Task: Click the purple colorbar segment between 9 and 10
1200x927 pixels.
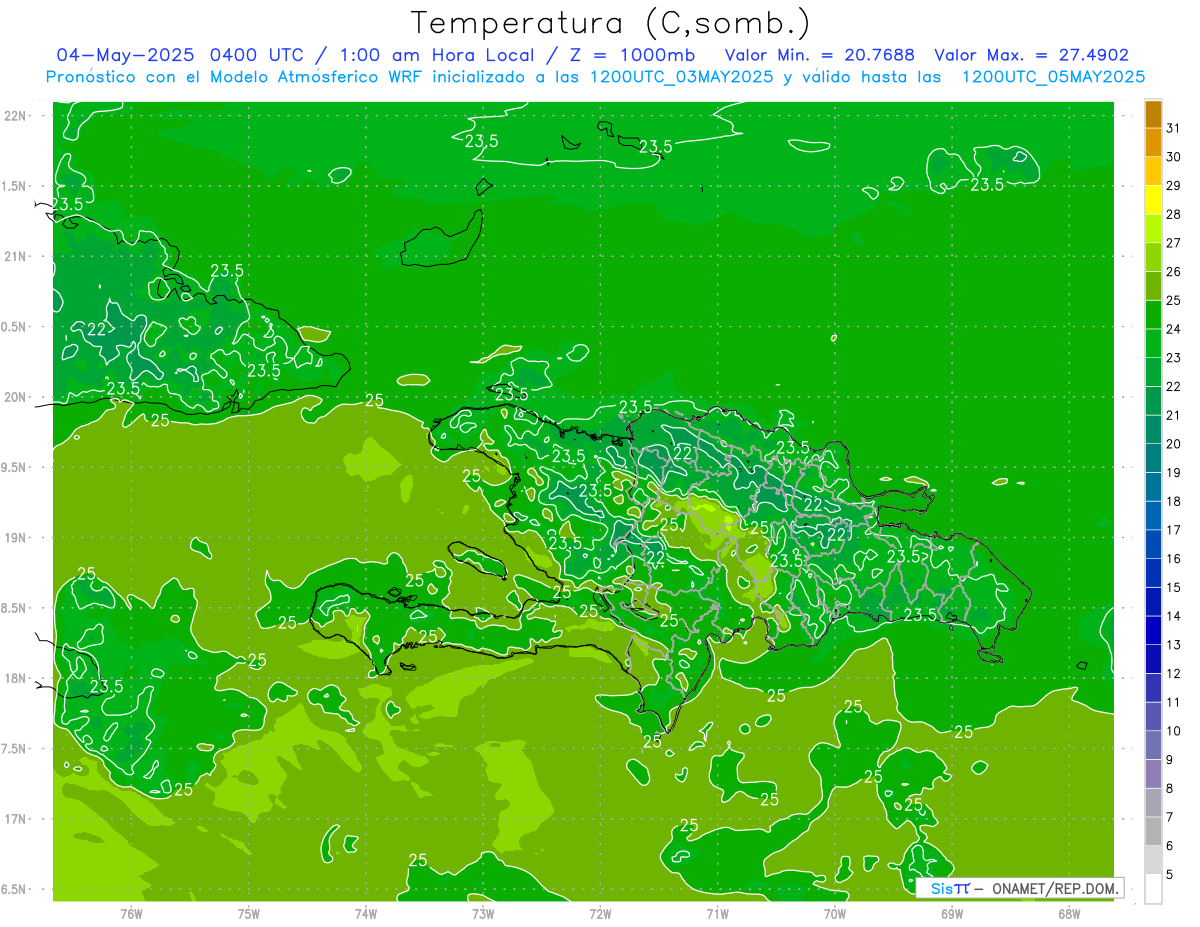Action: point(1153,746)
